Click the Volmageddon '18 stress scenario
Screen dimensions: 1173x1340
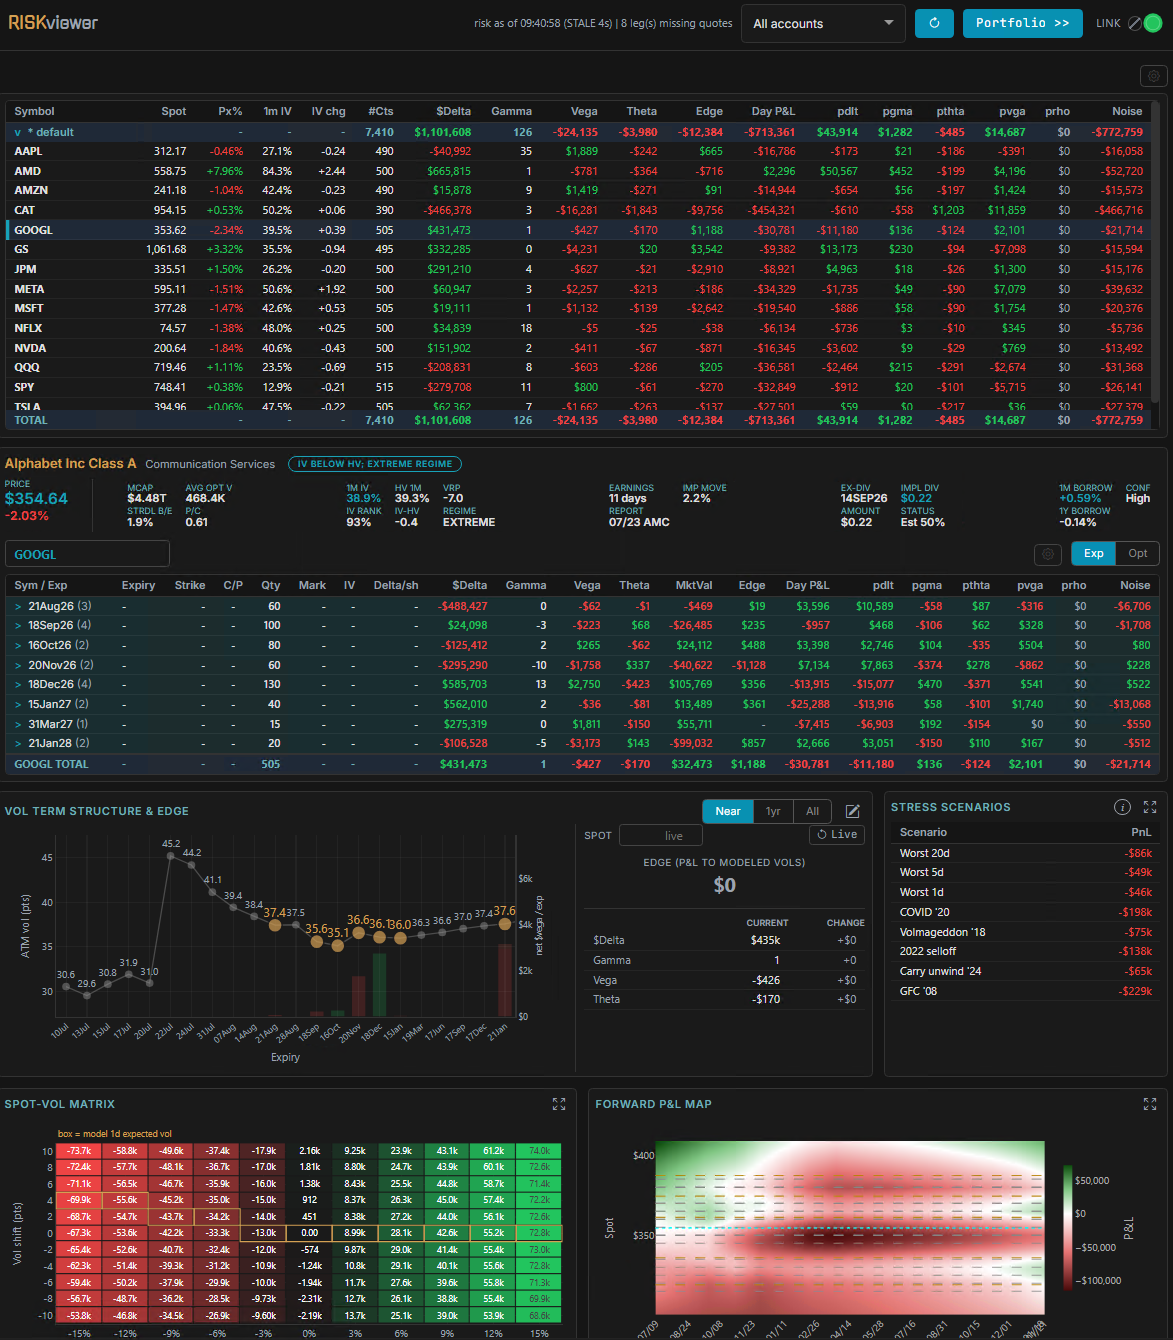1025,932
